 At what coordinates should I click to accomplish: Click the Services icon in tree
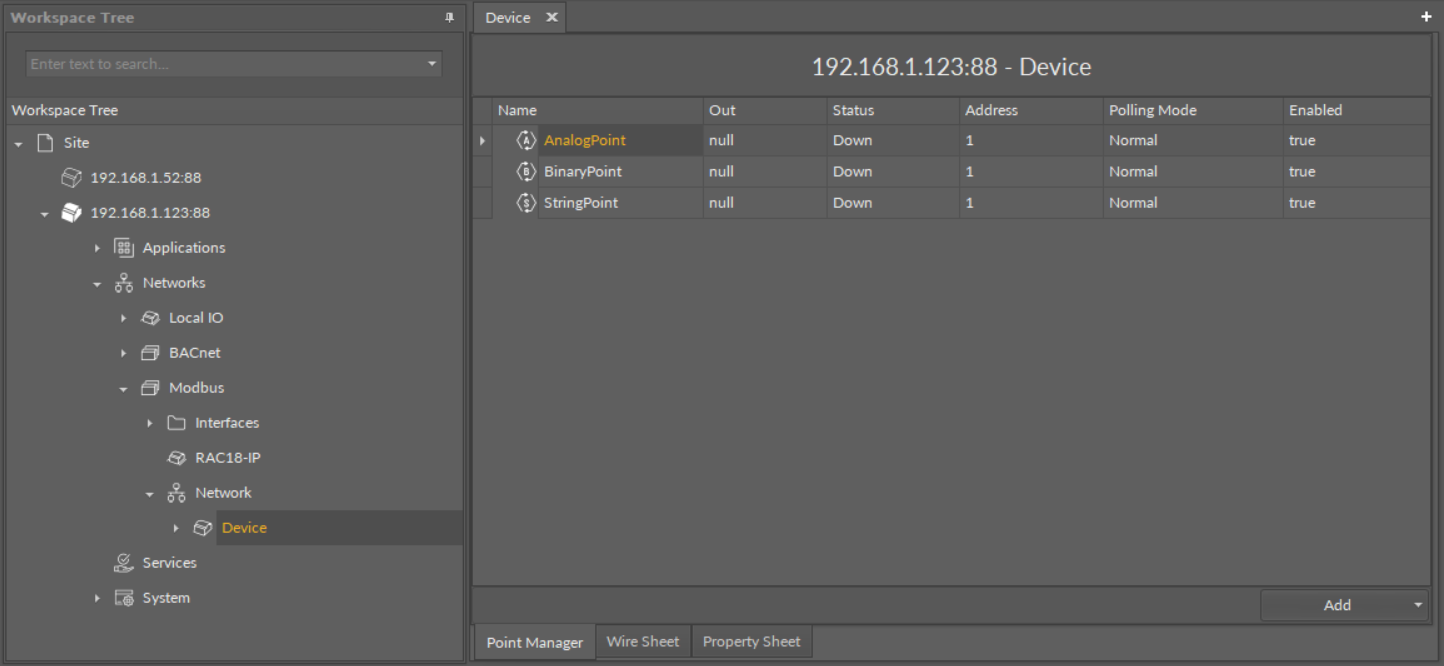(124, 563)
